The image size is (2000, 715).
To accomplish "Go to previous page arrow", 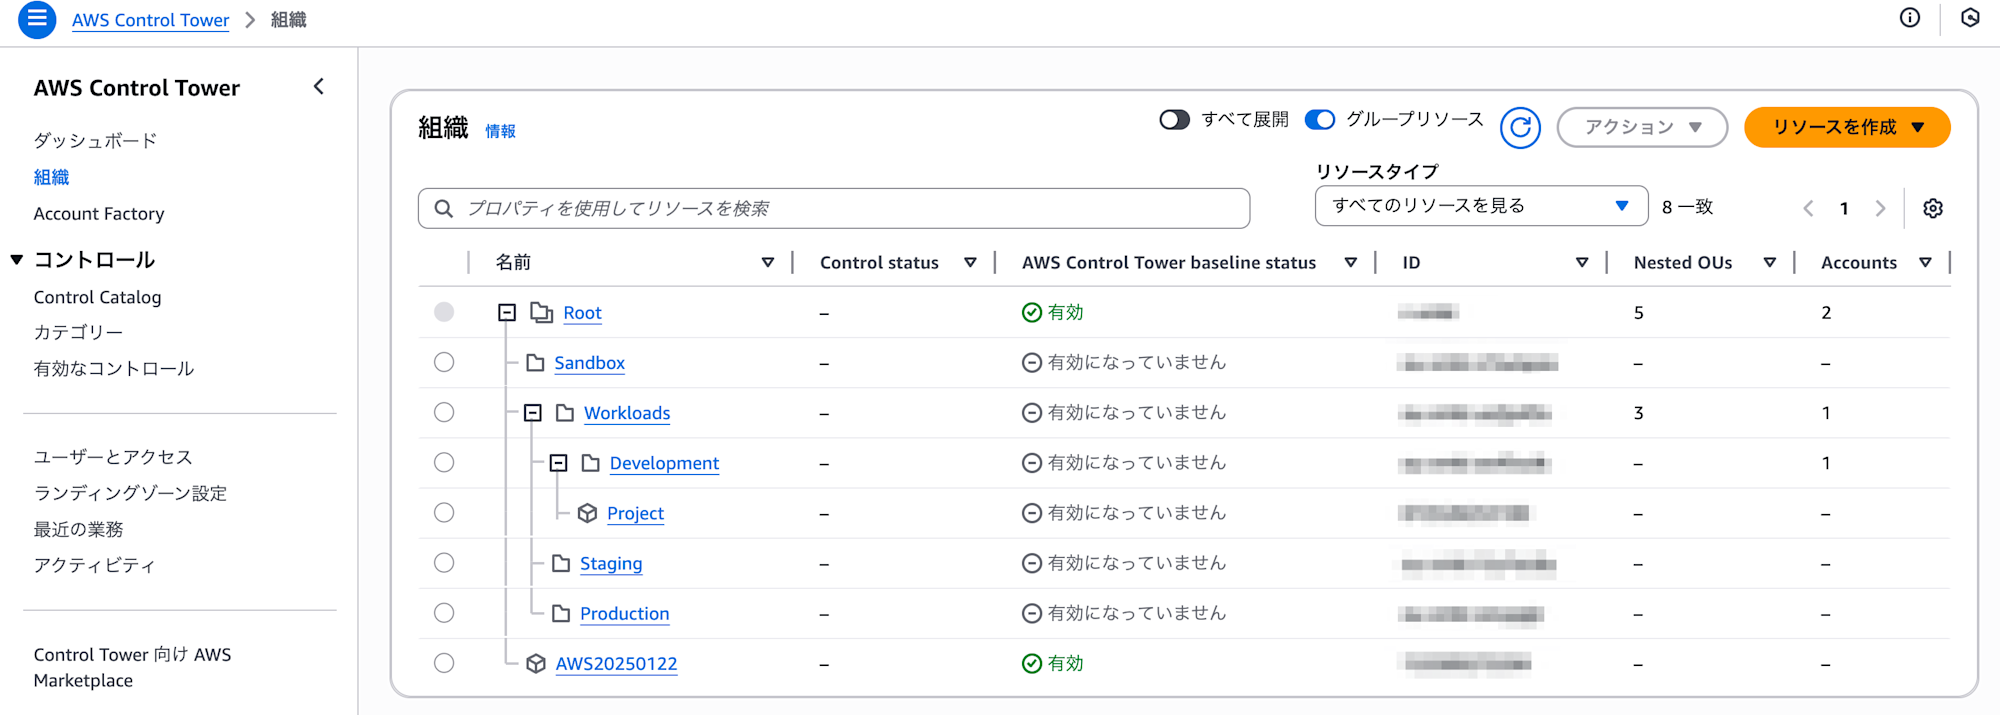I will pos(1808,208).
